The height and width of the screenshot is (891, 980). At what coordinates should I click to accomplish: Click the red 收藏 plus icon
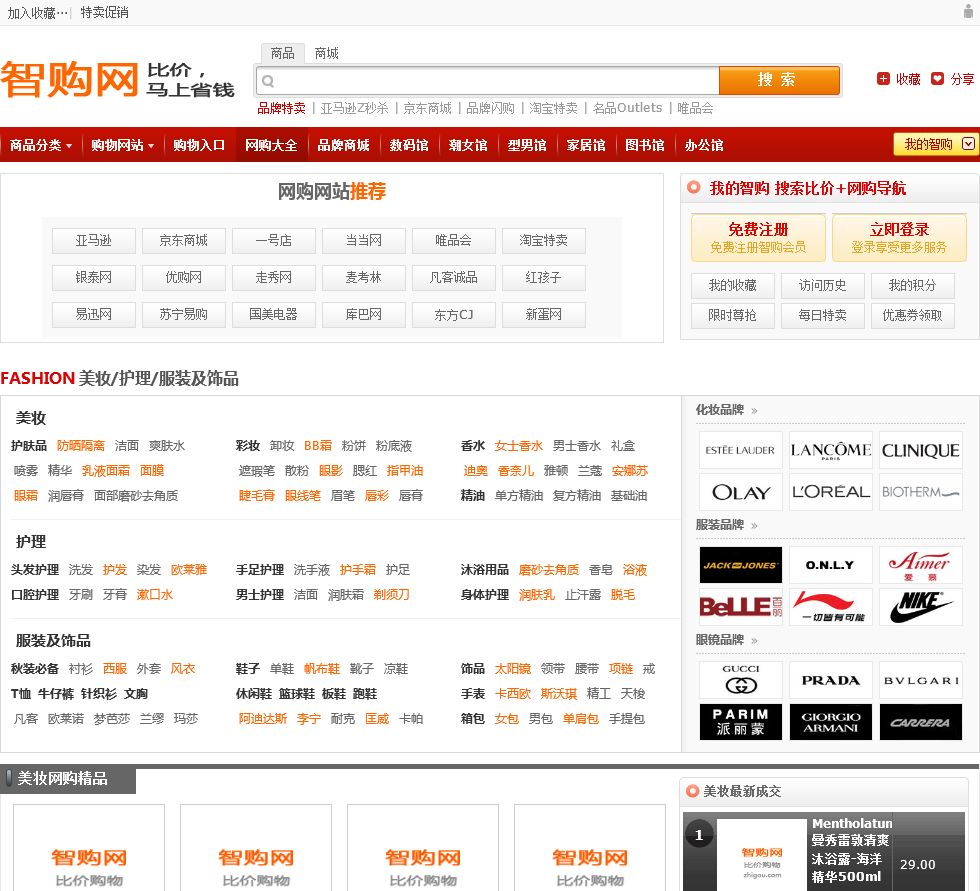click(883, 79)
